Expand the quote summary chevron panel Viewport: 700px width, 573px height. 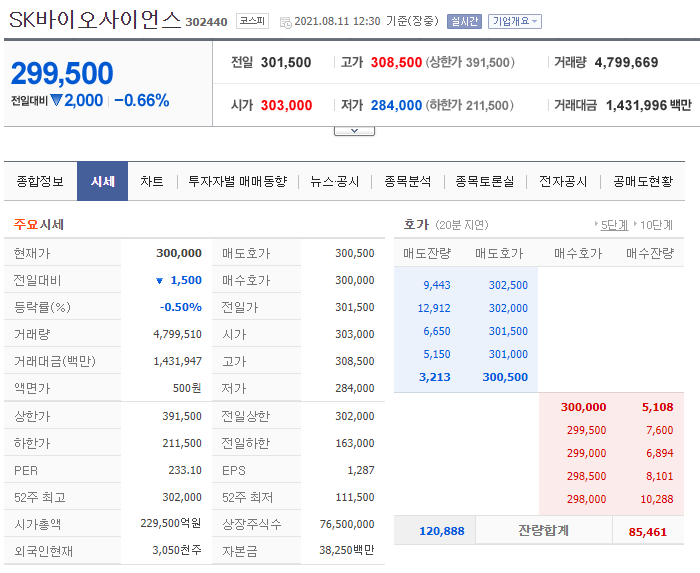(354, 131)
